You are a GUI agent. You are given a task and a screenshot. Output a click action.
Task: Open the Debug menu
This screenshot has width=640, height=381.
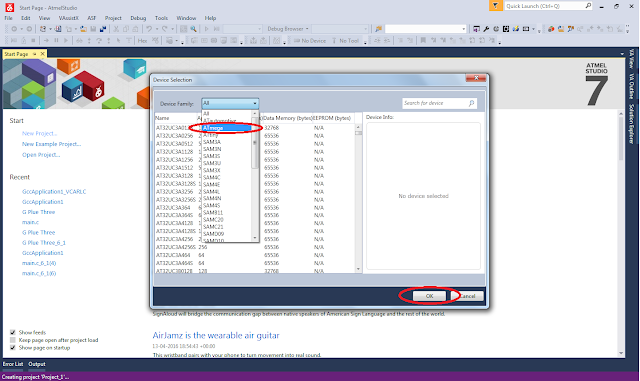pyautogui.click(x=138, y=18)
